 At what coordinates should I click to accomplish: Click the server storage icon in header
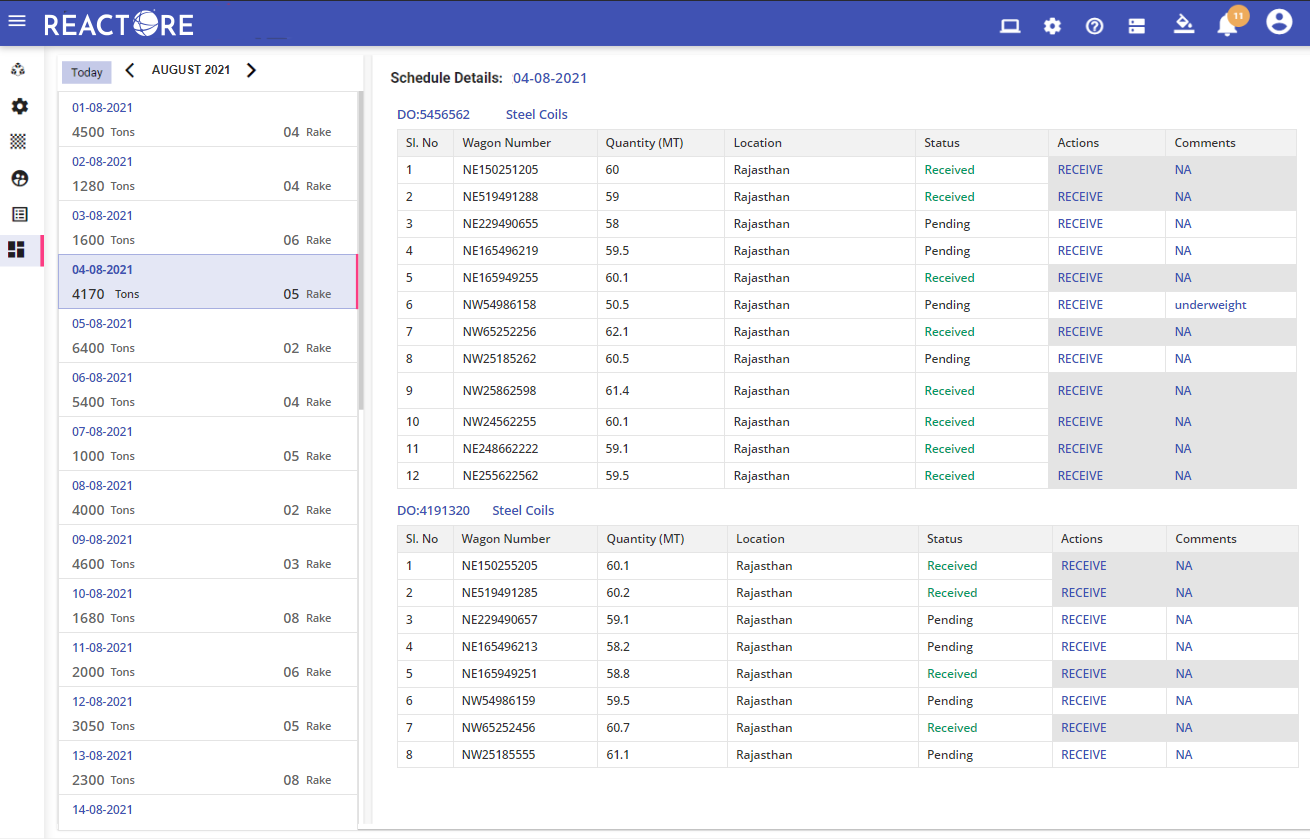pyautogui.click(x=1136, y=26)
